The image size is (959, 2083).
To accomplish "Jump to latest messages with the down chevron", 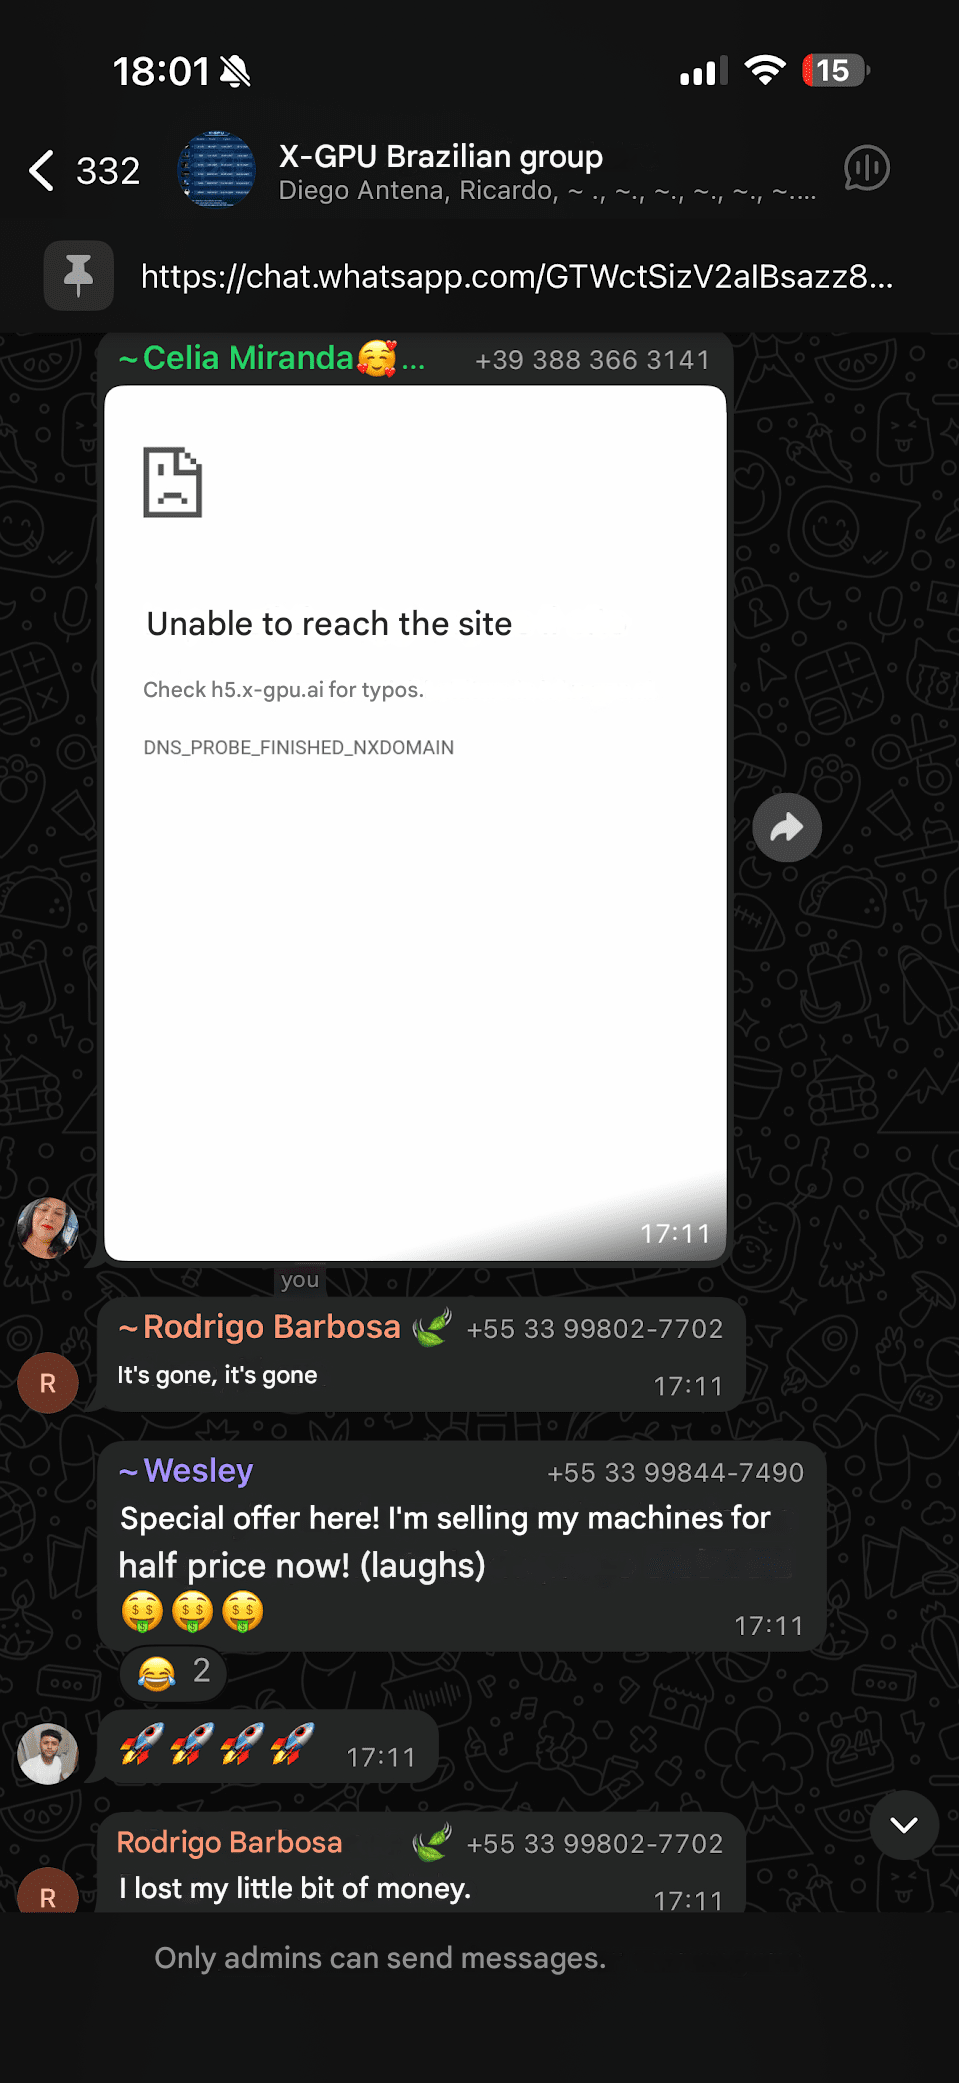I will (x=904, y=1825).
